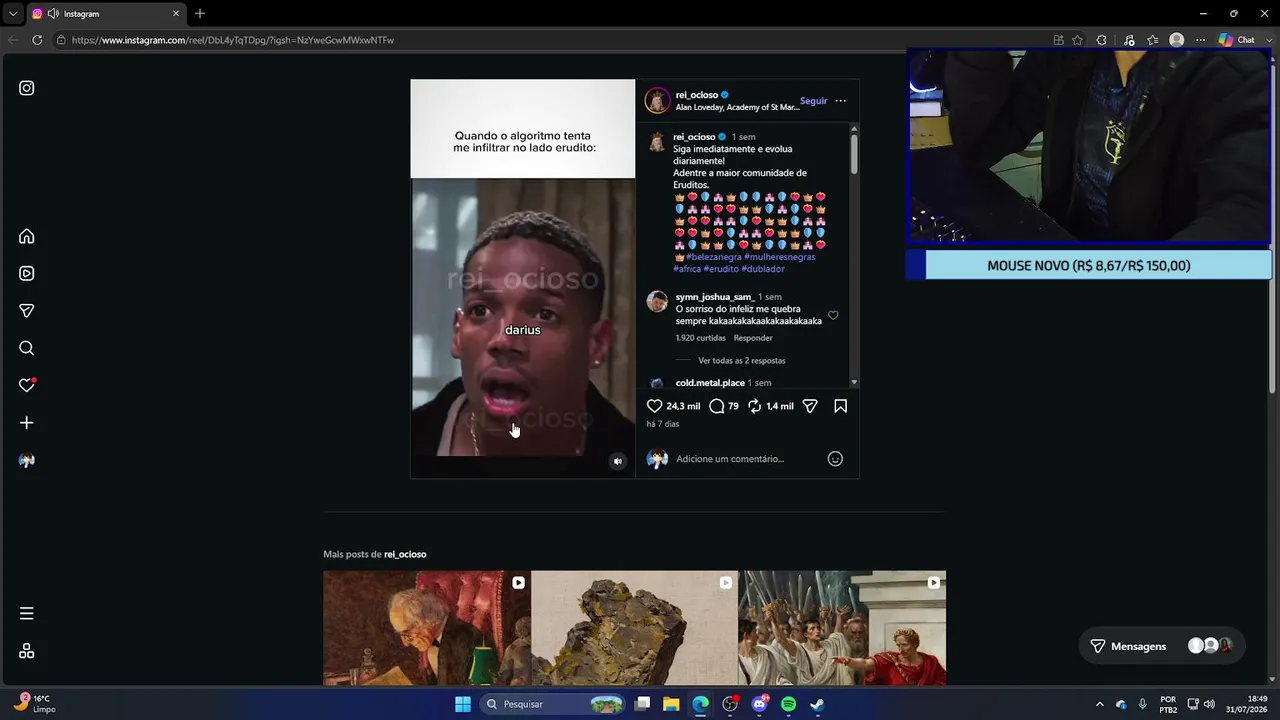Open the #mulheresnegras hashtag

[780, 257]
